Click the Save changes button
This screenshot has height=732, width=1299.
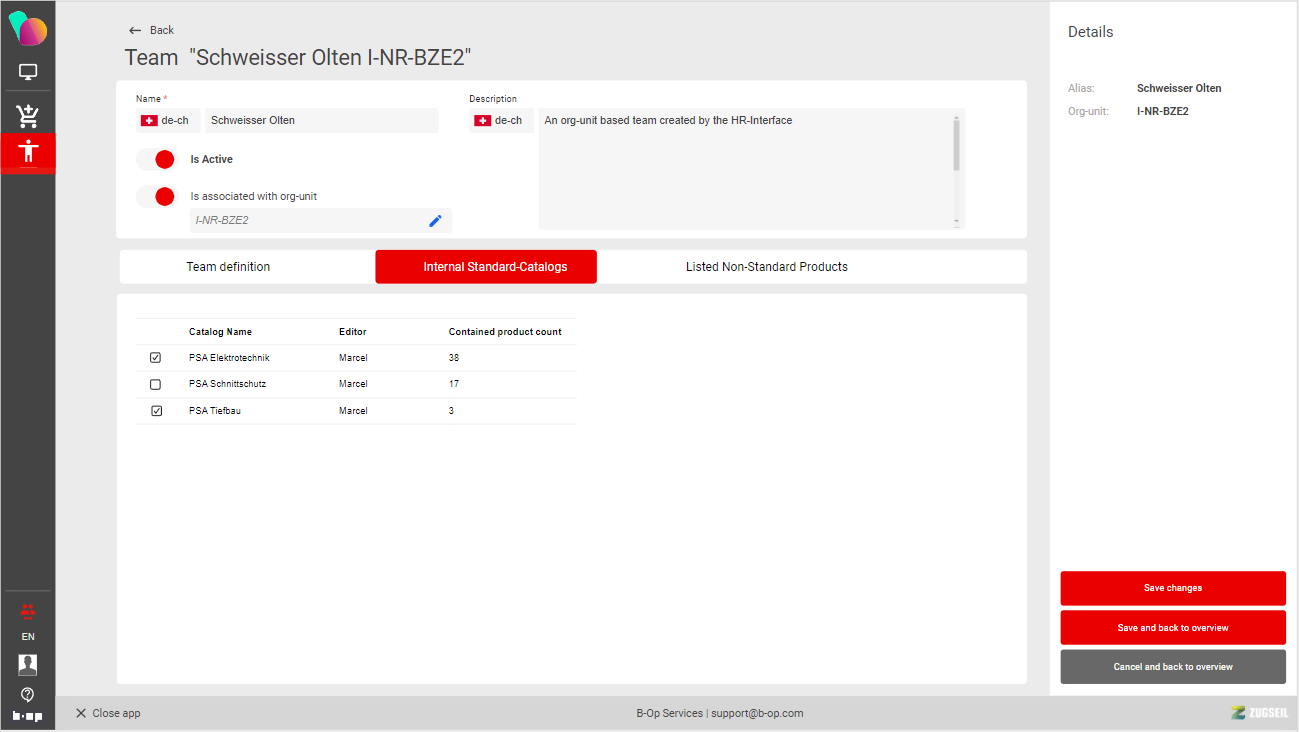click(x=1172, y=588)
